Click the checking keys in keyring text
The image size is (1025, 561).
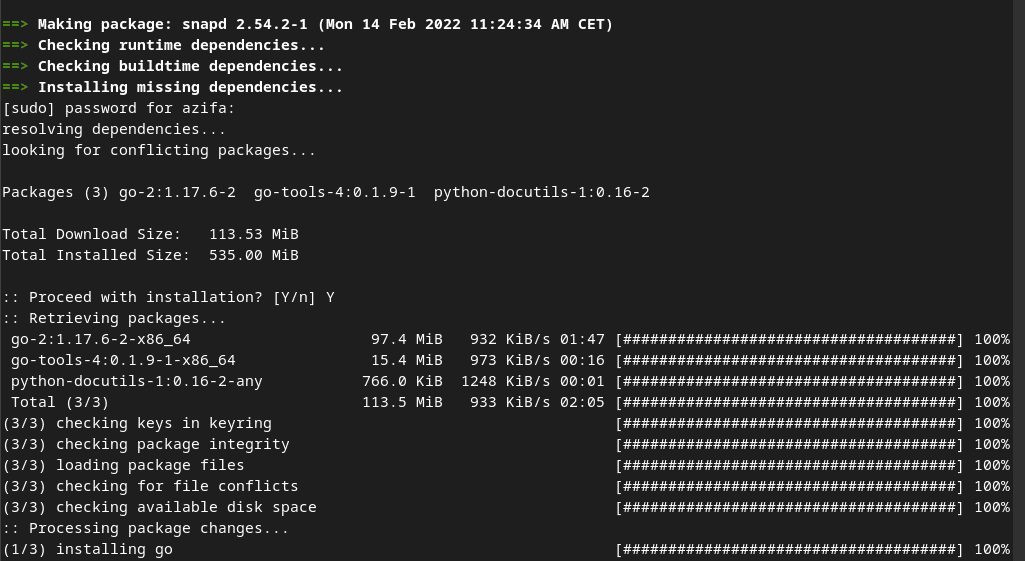[163, 423]
